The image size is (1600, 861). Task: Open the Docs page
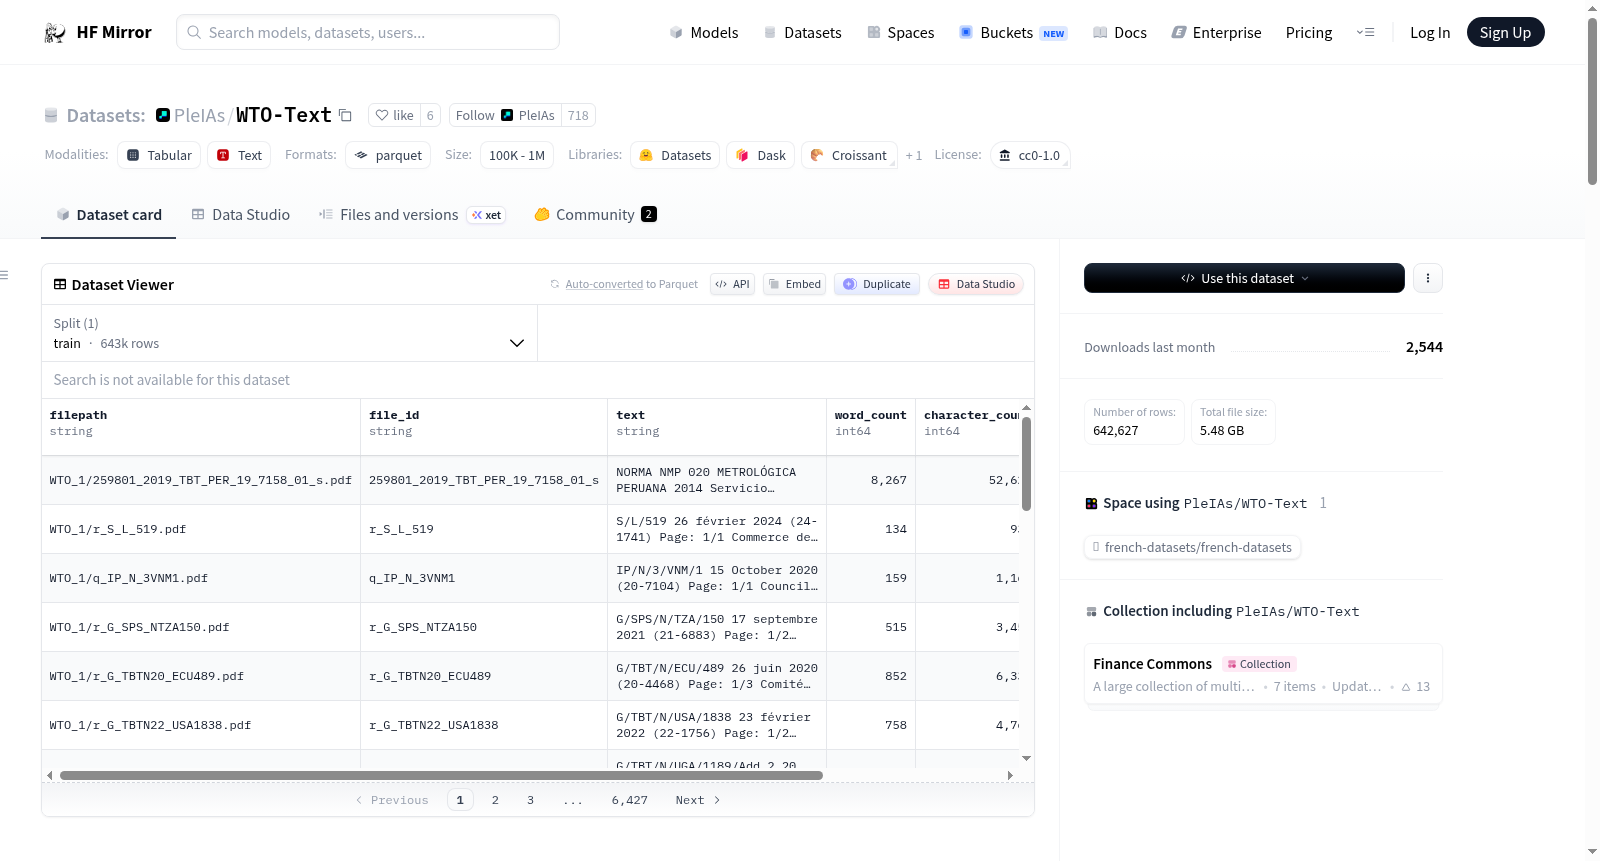point(1120,33)
